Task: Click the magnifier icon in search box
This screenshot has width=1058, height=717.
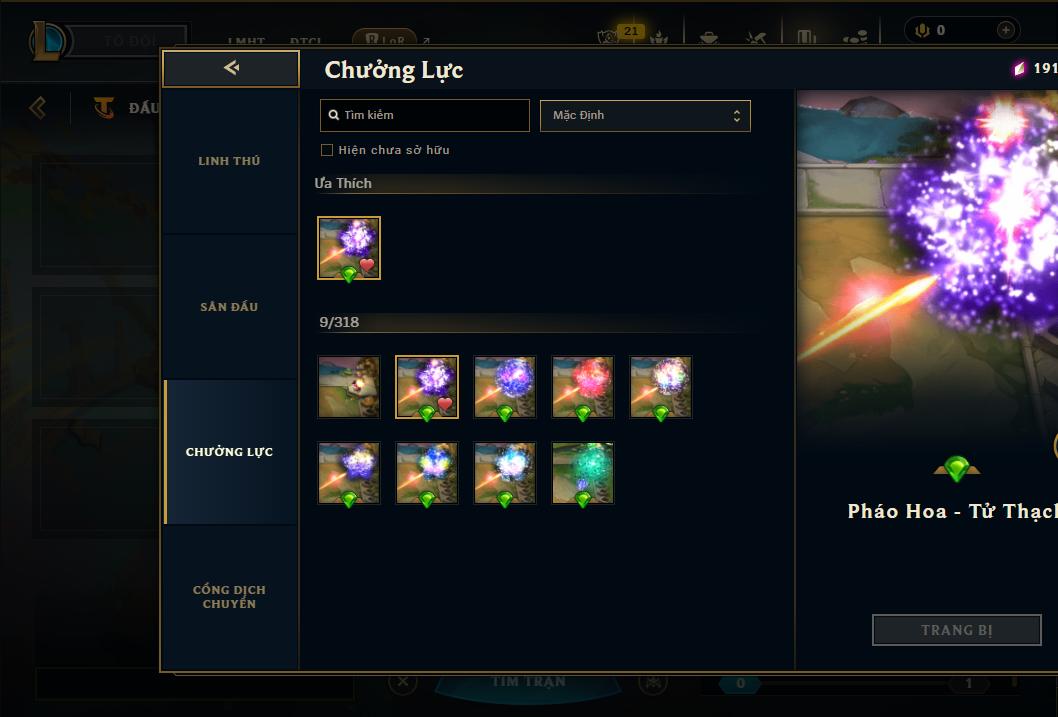Action: pos(333,115)
